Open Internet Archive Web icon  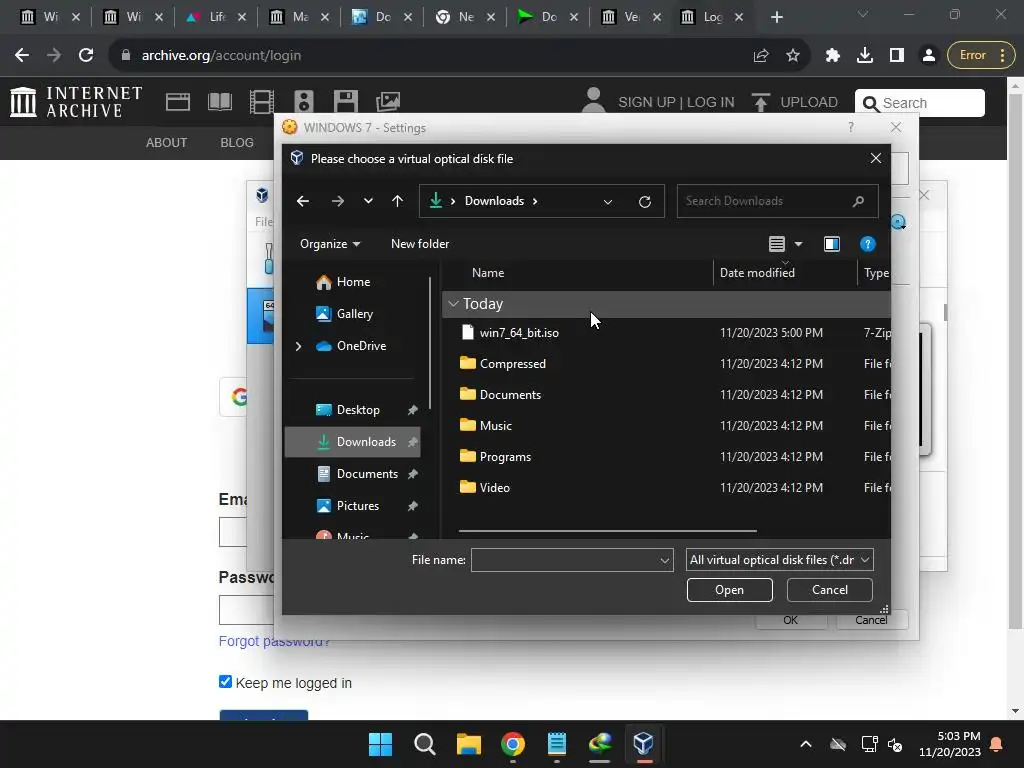(x=178, y=102)
